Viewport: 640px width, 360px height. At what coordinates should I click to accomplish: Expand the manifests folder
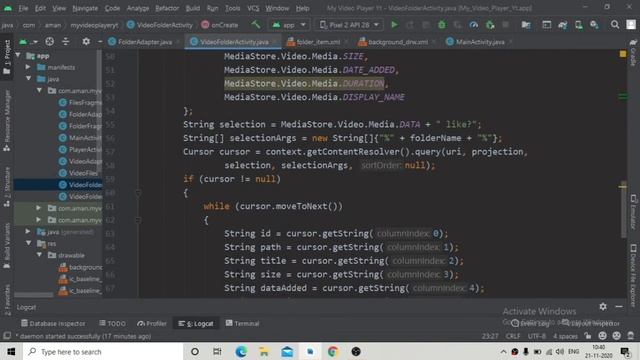click(28, 67)
